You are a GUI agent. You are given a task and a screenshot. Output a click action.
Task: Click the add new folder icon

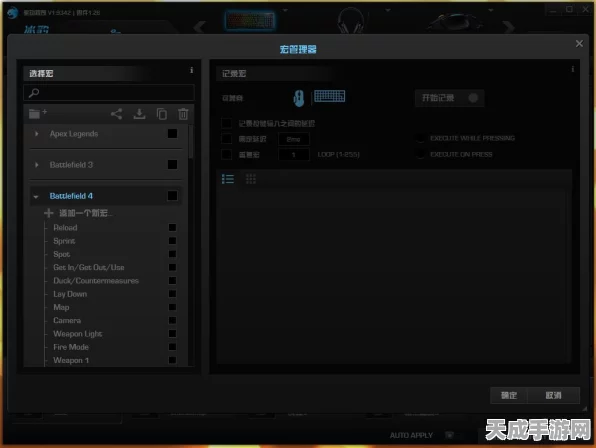[x=37, y=113]
